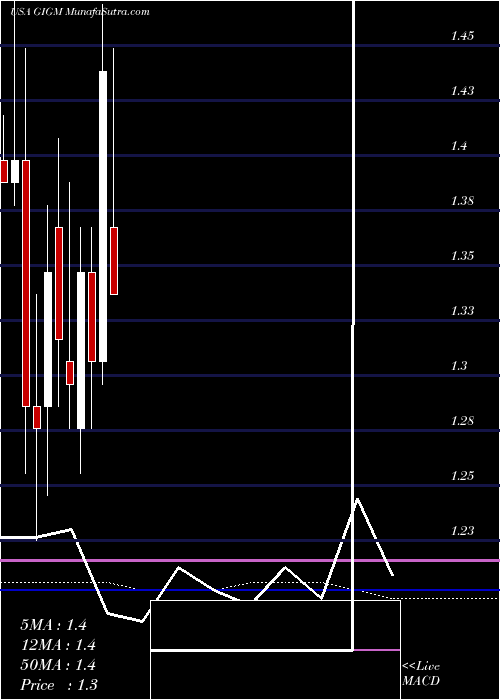Click the '<<Live MACD' label
The height and width of the screenshot is (700, 500).
click(421, 674)
